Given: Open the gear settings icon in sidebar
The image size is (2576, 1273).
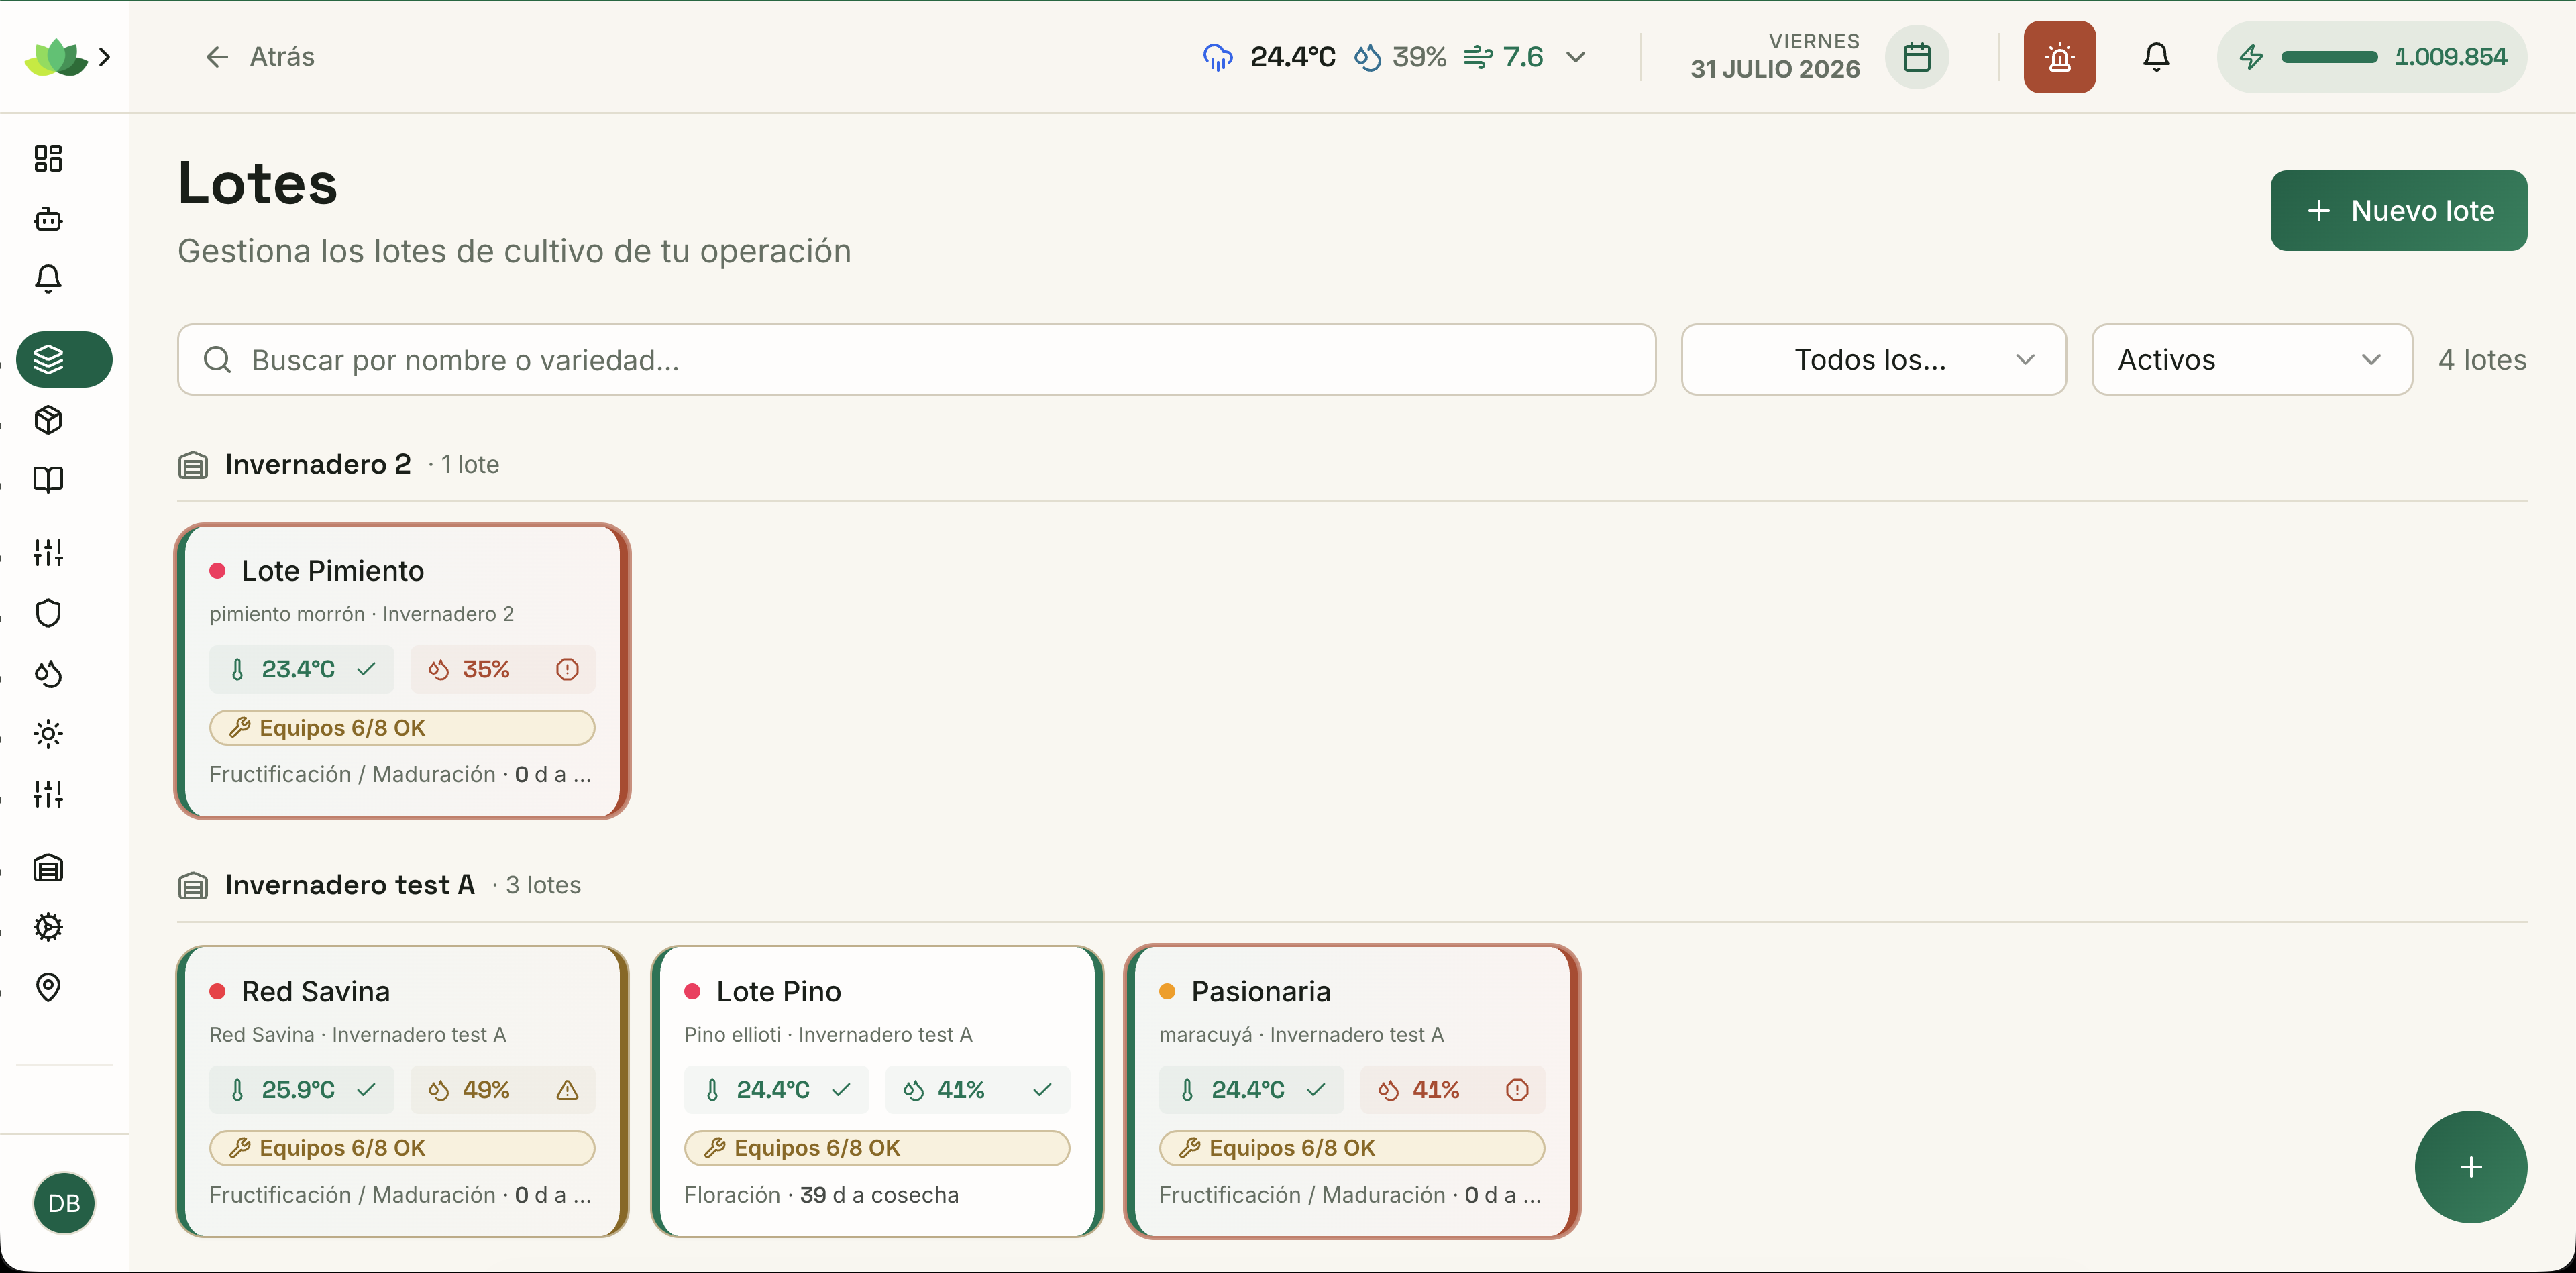Looking at the screenshot, I should [48, 927].
